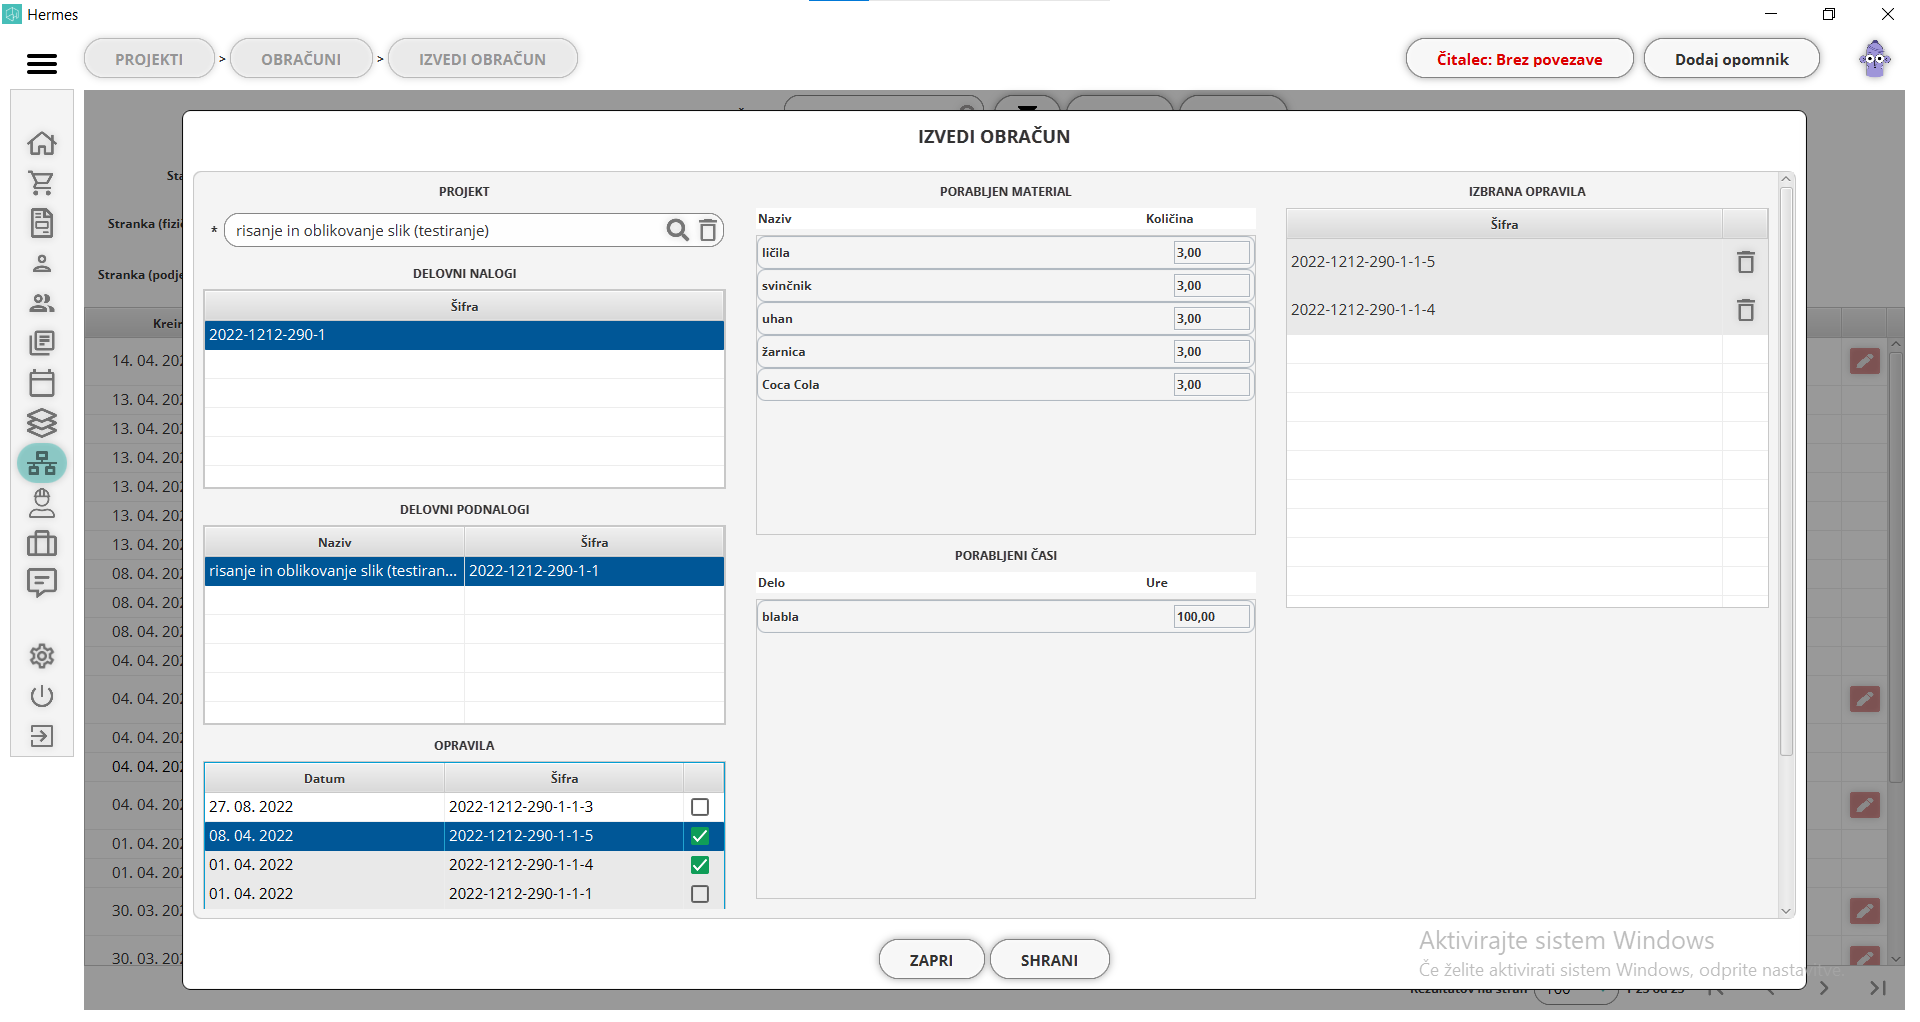Open the chat message sidebar icon
The image size is (1920, 1022).
[x=41, y=583]
